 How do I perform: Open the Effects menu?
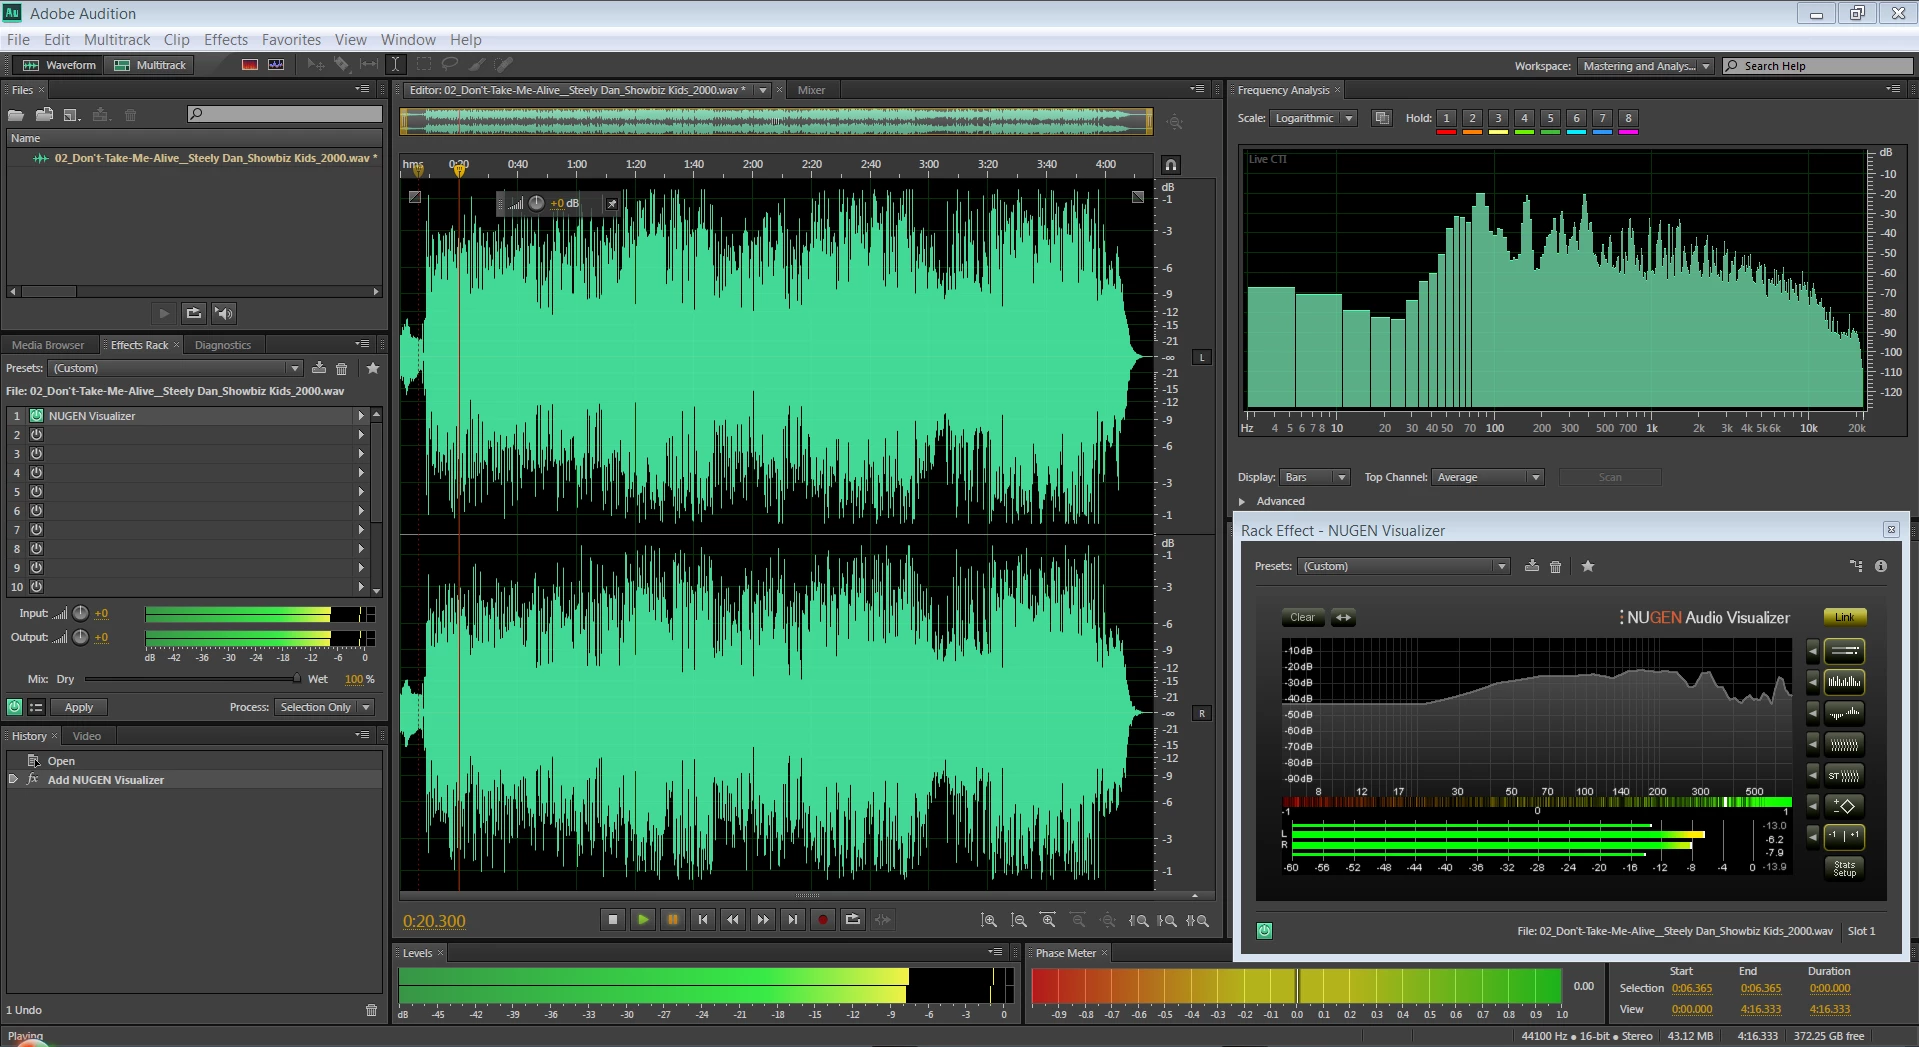tap(226, 40)
